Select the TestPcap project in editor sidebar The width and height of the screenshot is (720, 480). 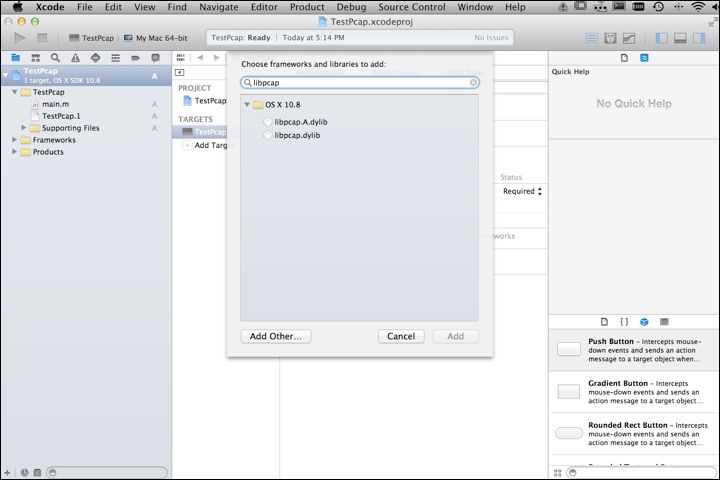[205, 101]
